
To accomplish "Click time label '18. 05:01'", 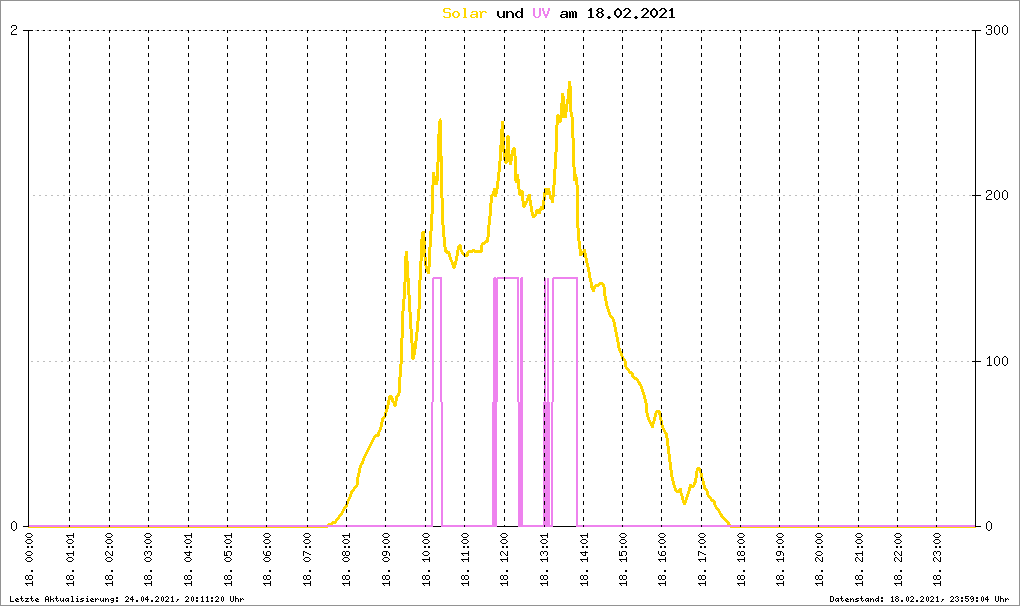I will (x=228, y=559).
